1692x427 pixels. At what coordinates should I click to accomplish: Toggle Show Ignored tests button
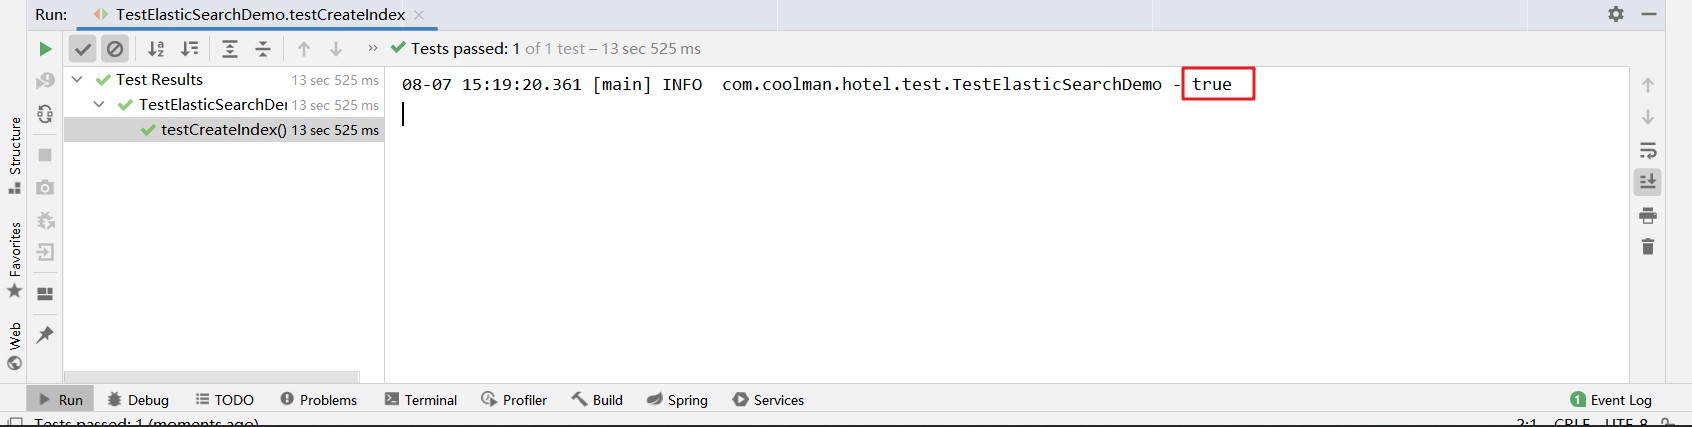(x=116, y=49)
